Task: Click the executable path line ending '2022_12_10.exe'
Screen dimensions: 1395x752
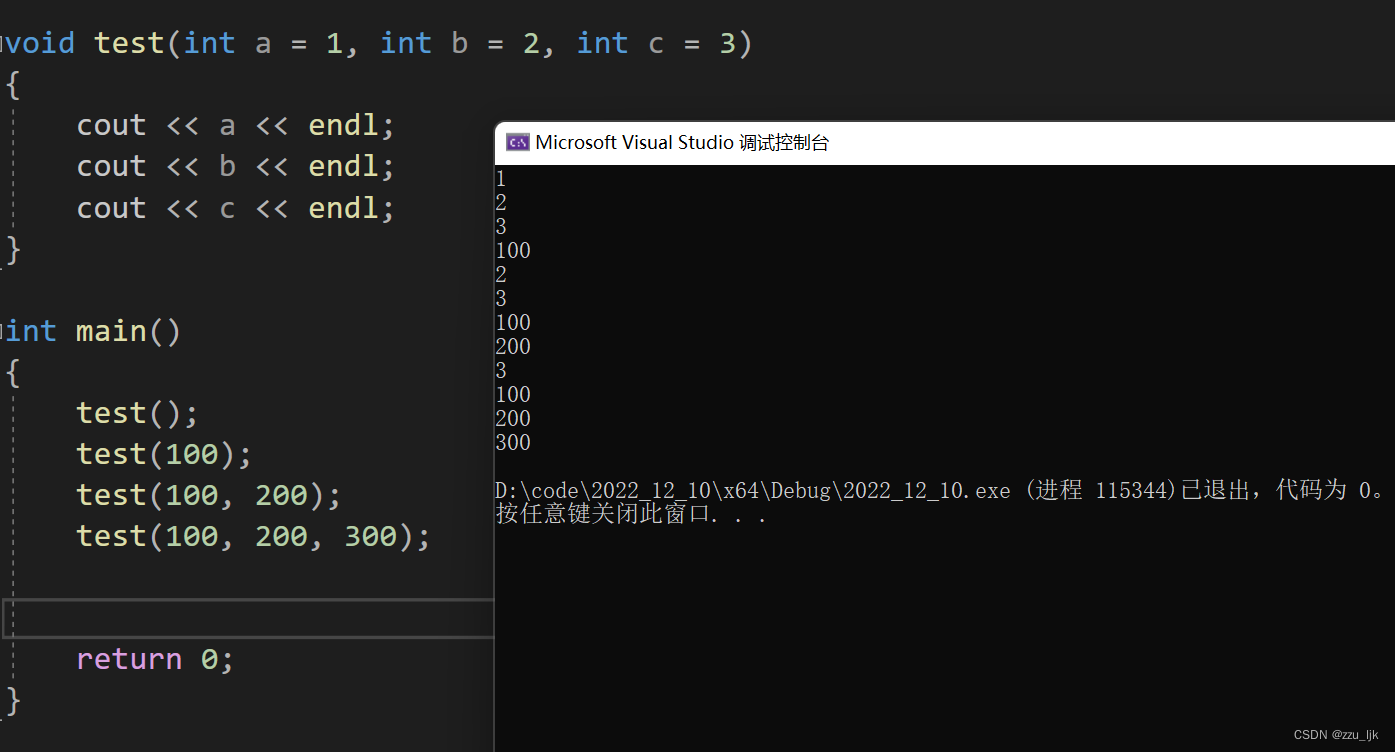Action: tap(753, 491)
